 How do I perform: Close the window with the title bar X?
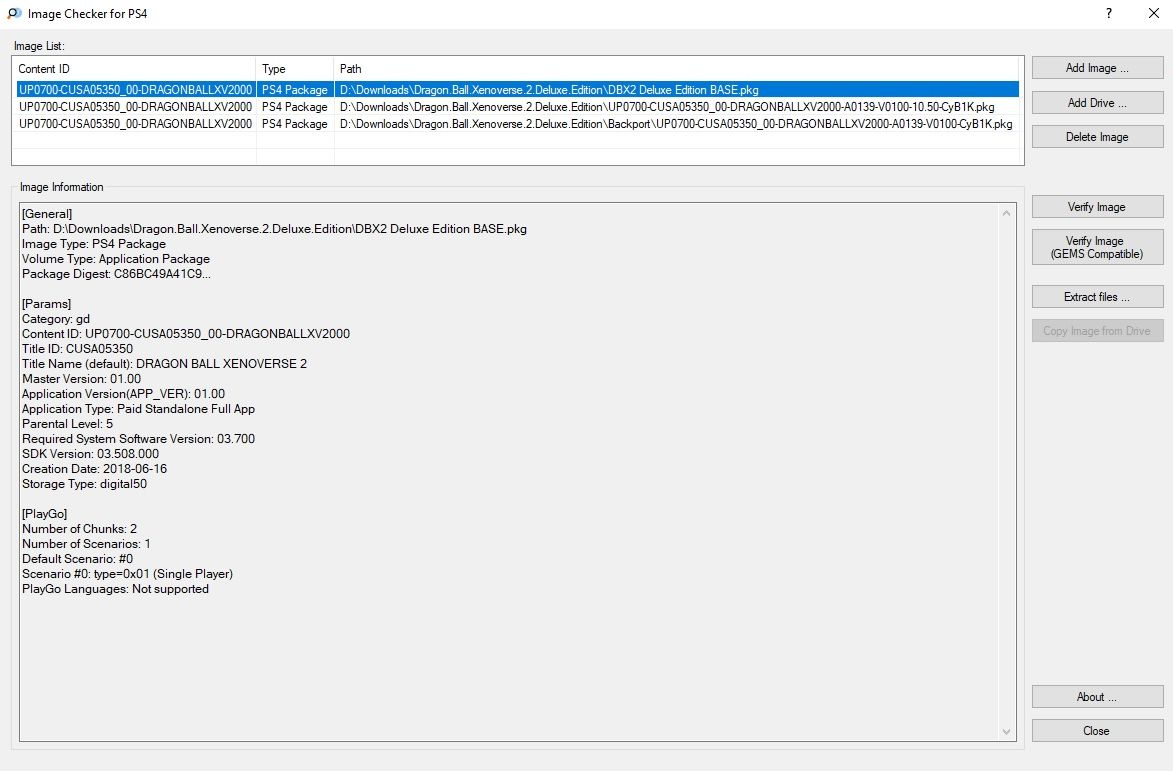[x=1154, y=13]
